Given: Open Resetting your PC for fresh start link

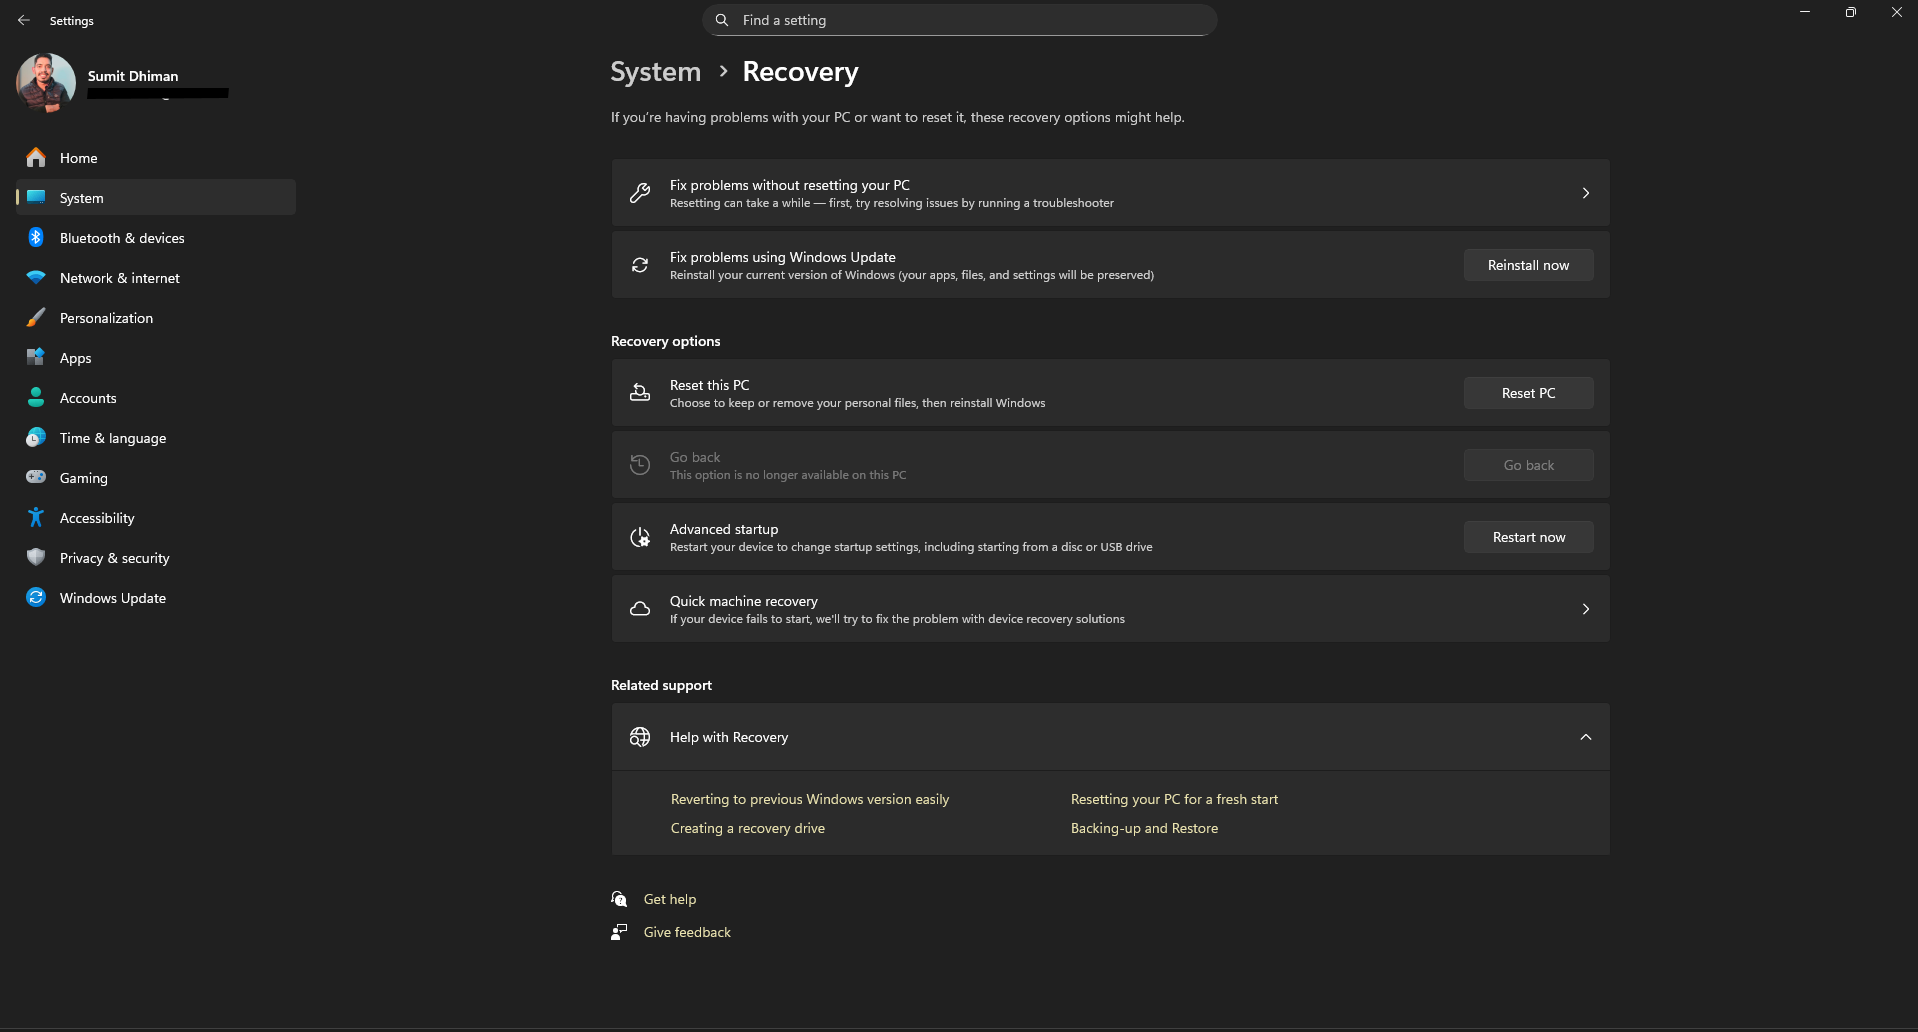Looking at the screenshot, I should pos(1174,799).
